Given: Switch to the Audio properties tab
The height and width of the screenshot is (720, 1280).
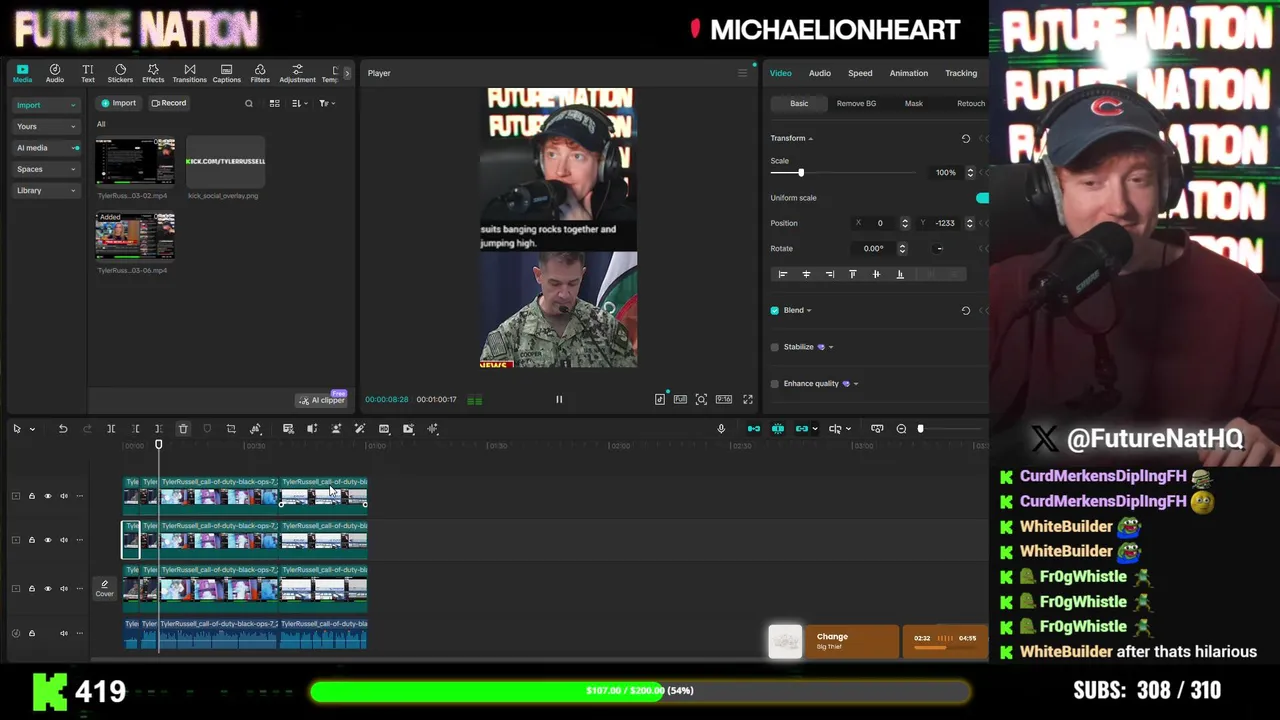Looking at the screenshot, I should pos(820,73).
